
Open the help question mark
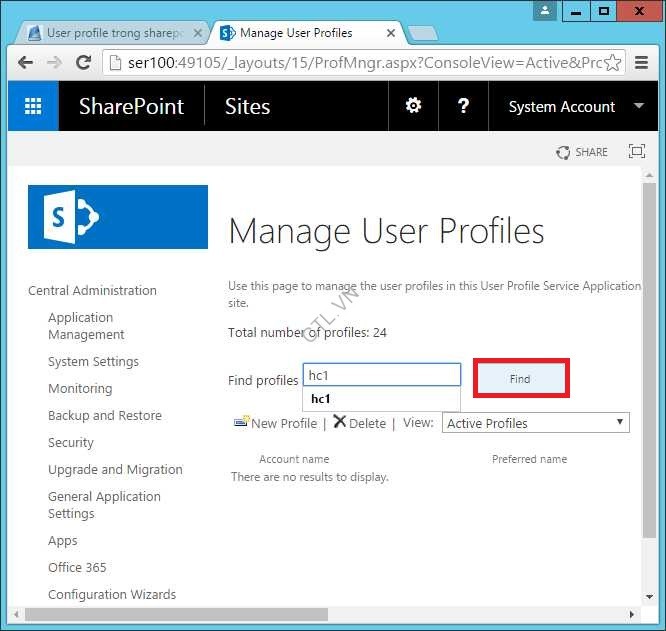tap(463, 105)
